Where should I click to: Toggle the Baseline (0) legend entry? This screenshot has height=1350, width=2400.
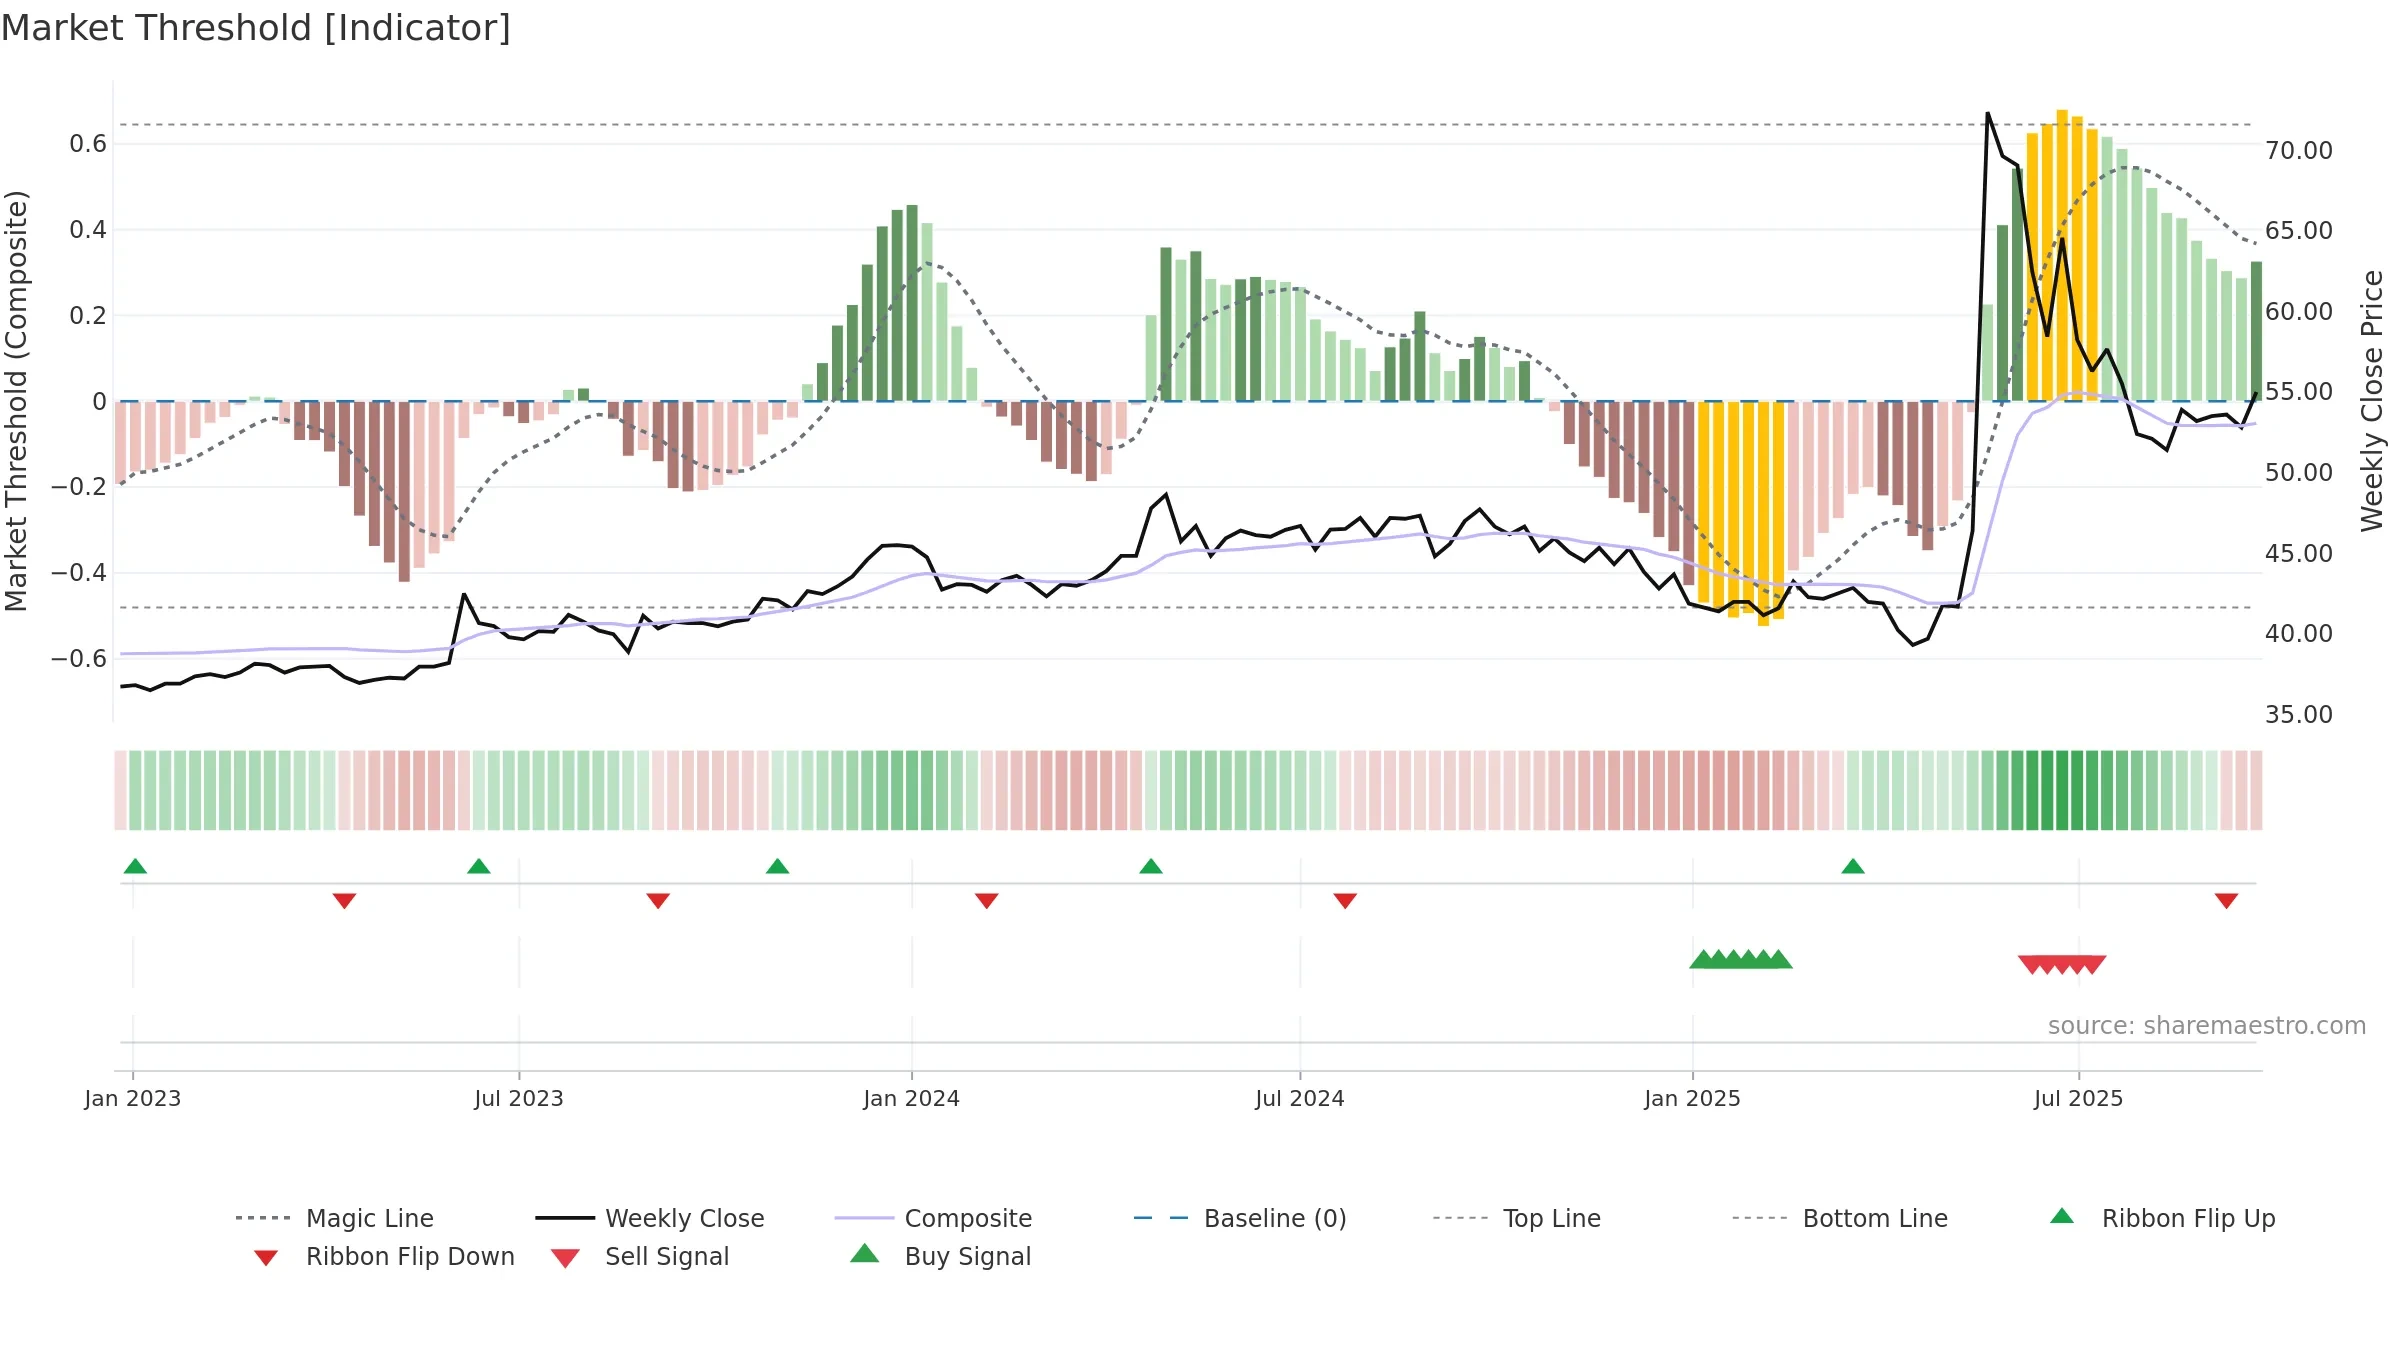tap(1240, 1218)
